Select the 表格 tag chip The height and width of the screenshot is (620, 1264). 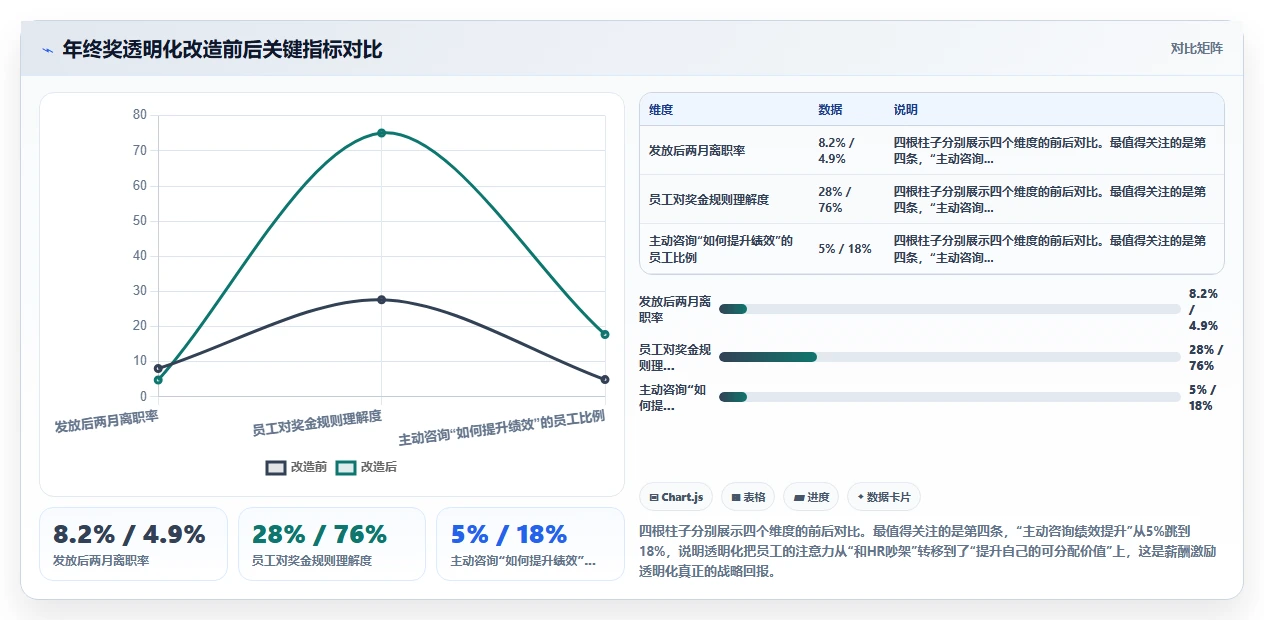click(748, 497)
